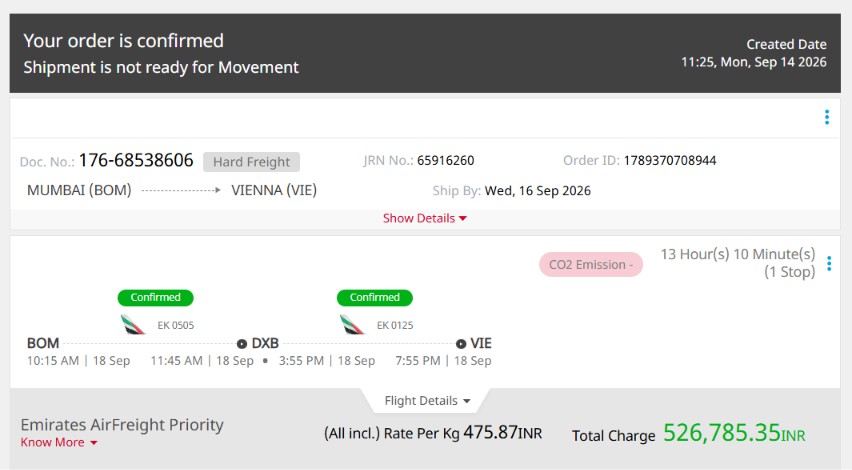The height and width of the screenshot is (470, 852).
Task: Expand Know More for Emirates AirFreight Priority
Action: (x=59, y=442)
